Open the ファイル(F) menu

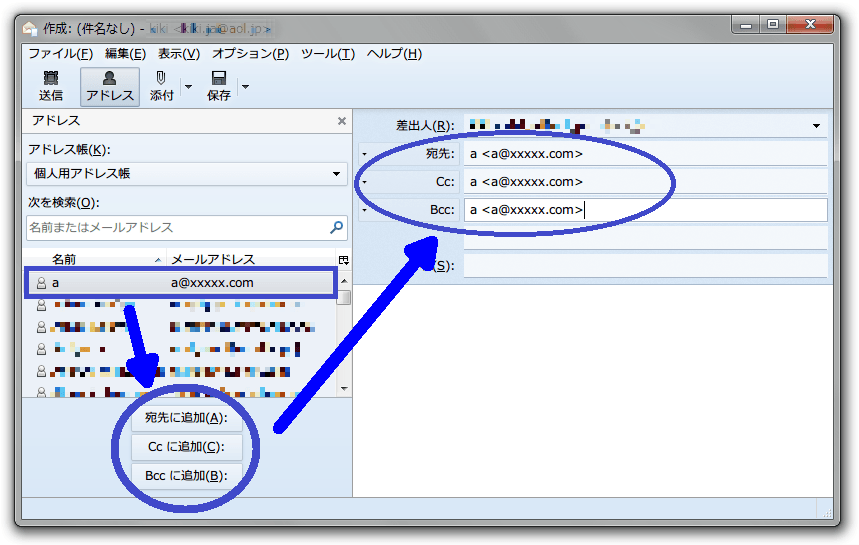[x=60, y=54]
